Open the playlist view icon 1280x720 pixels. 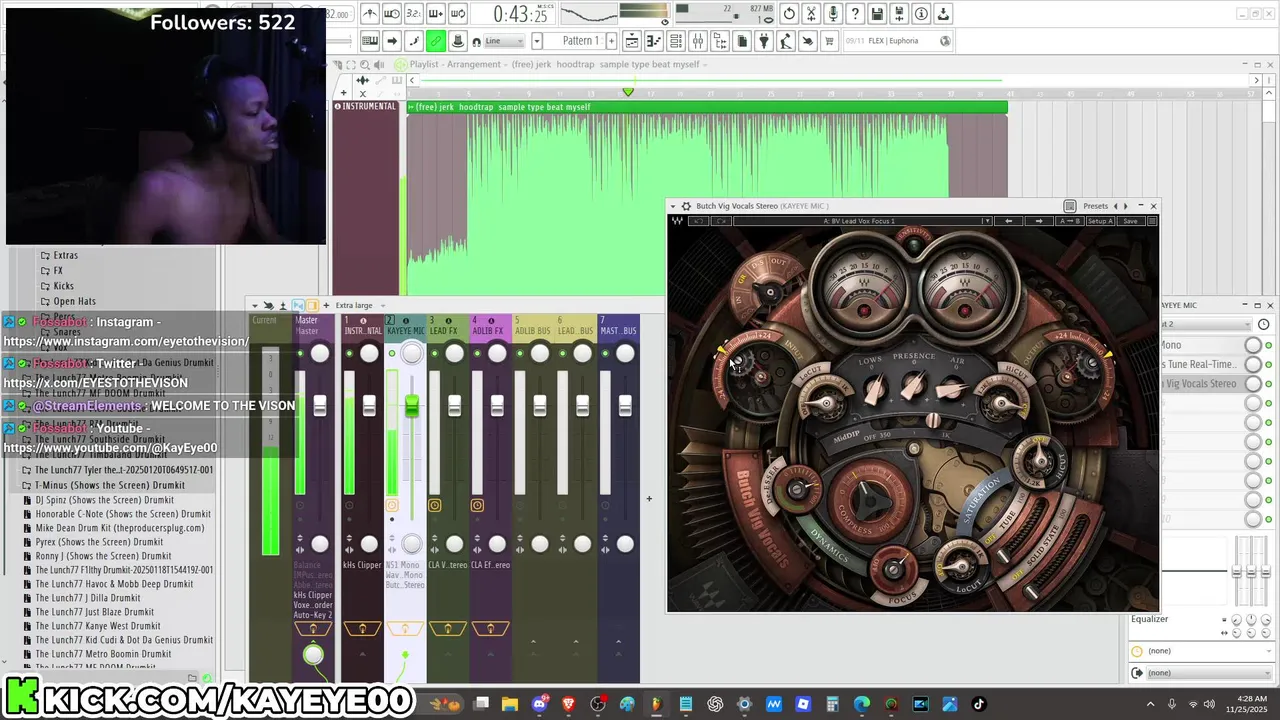(632, 41)
